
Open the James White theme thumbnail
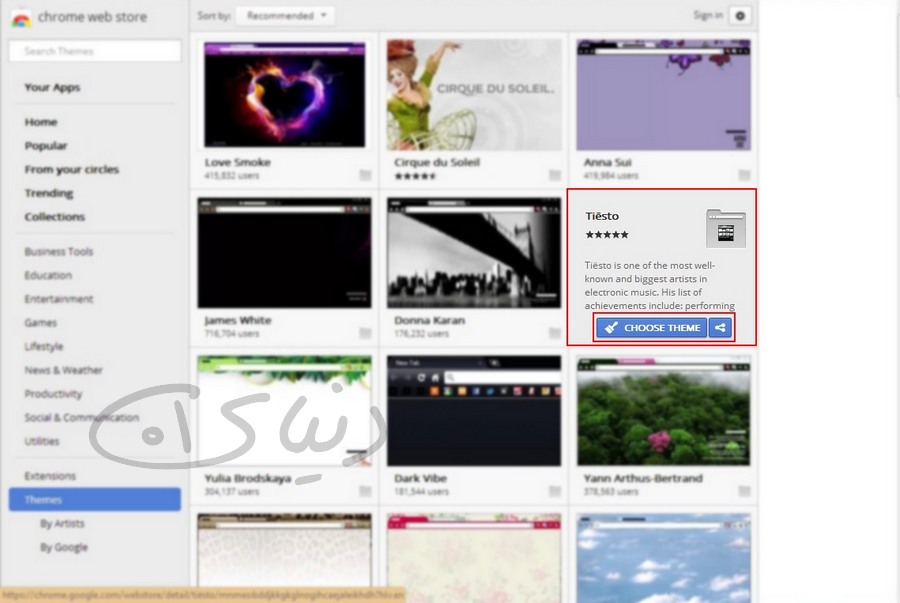click(285, 252)
